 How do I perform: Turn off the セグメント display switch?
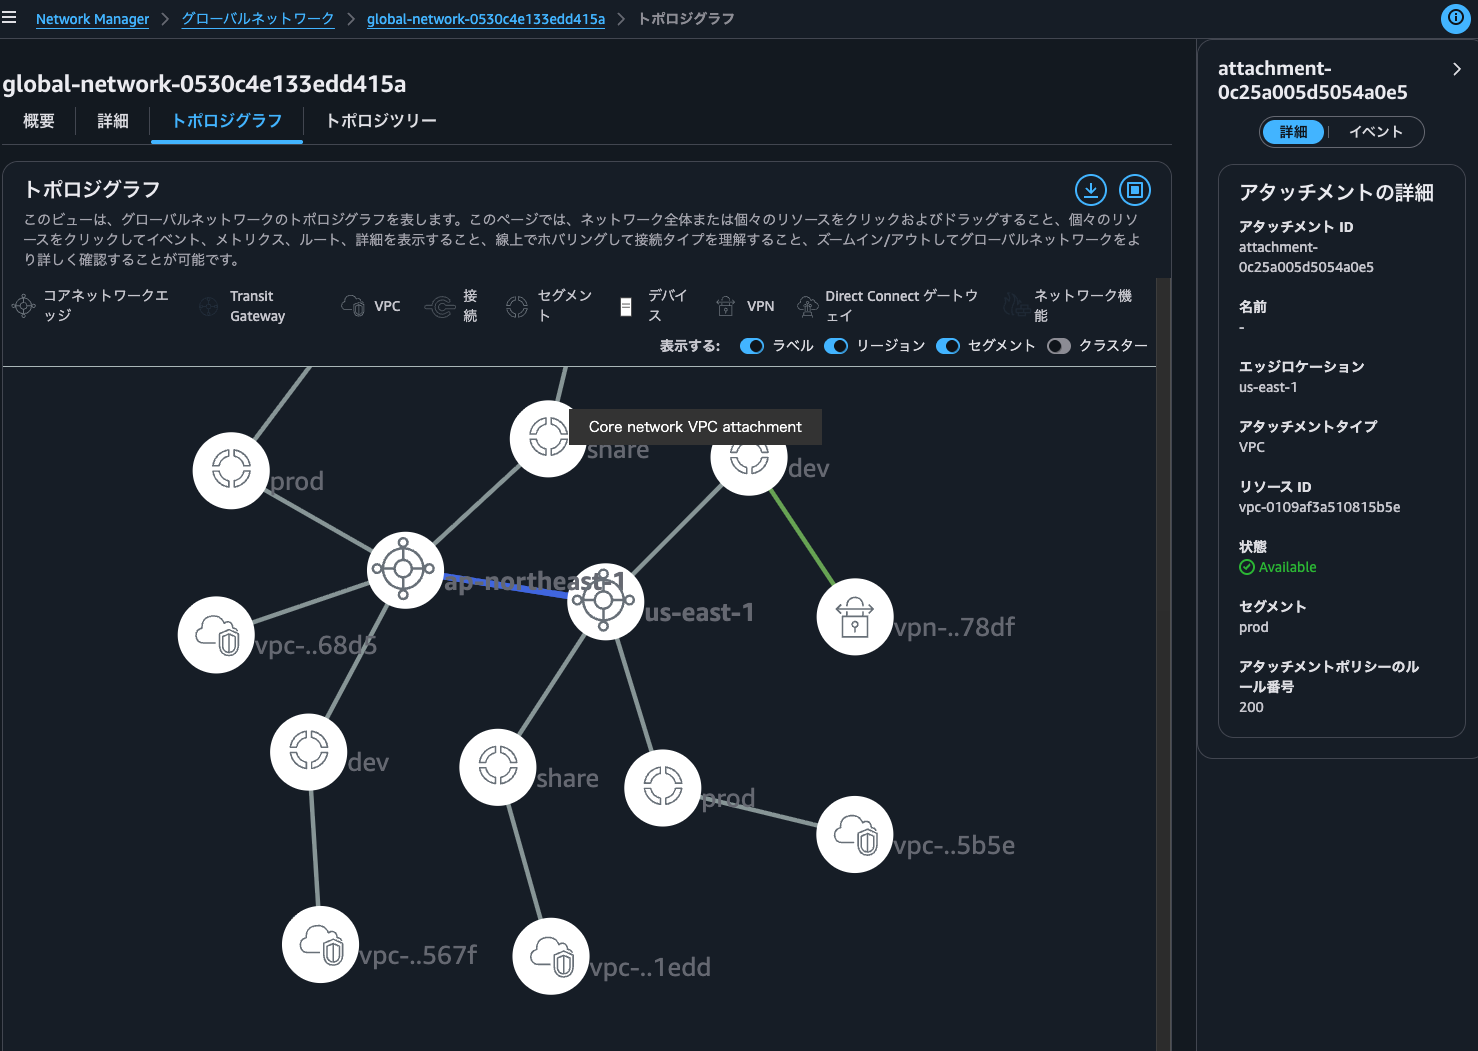coord(948,346)
